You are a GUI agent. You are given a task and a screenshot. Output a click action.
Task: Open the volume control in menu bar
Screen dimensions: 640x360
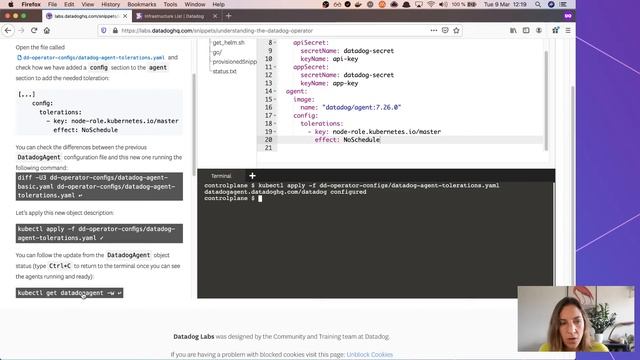pos(443,4)
